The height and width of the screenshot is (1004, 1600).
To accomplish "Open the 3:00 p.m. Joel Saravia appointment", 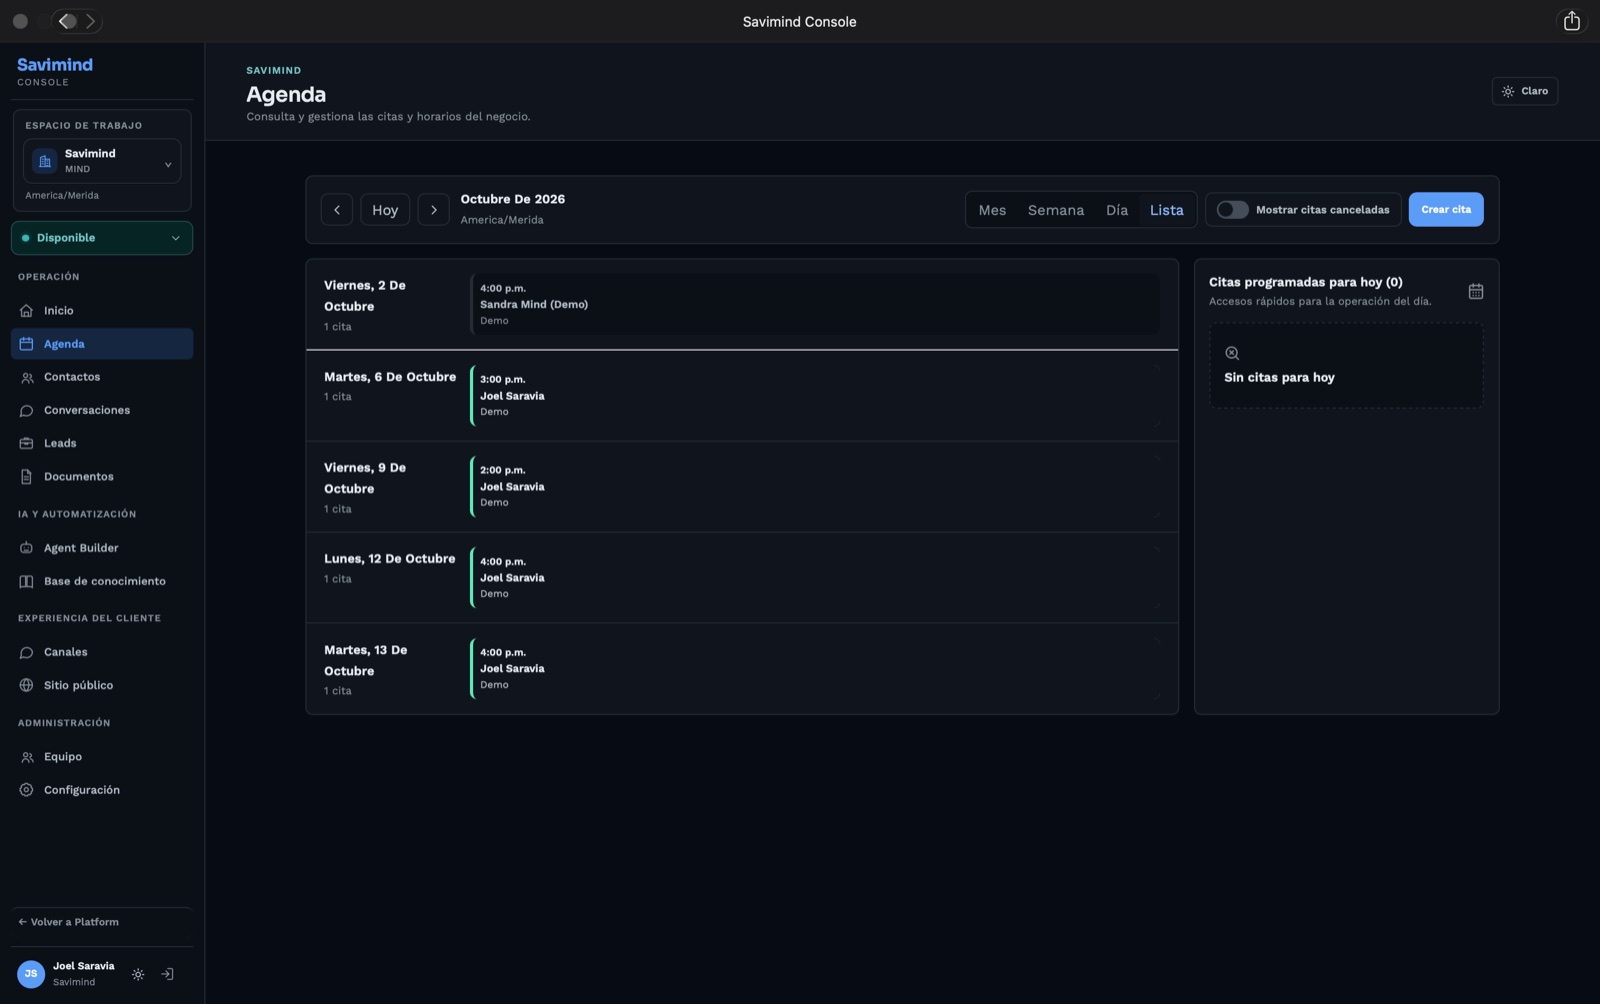I will pos(815,395).
